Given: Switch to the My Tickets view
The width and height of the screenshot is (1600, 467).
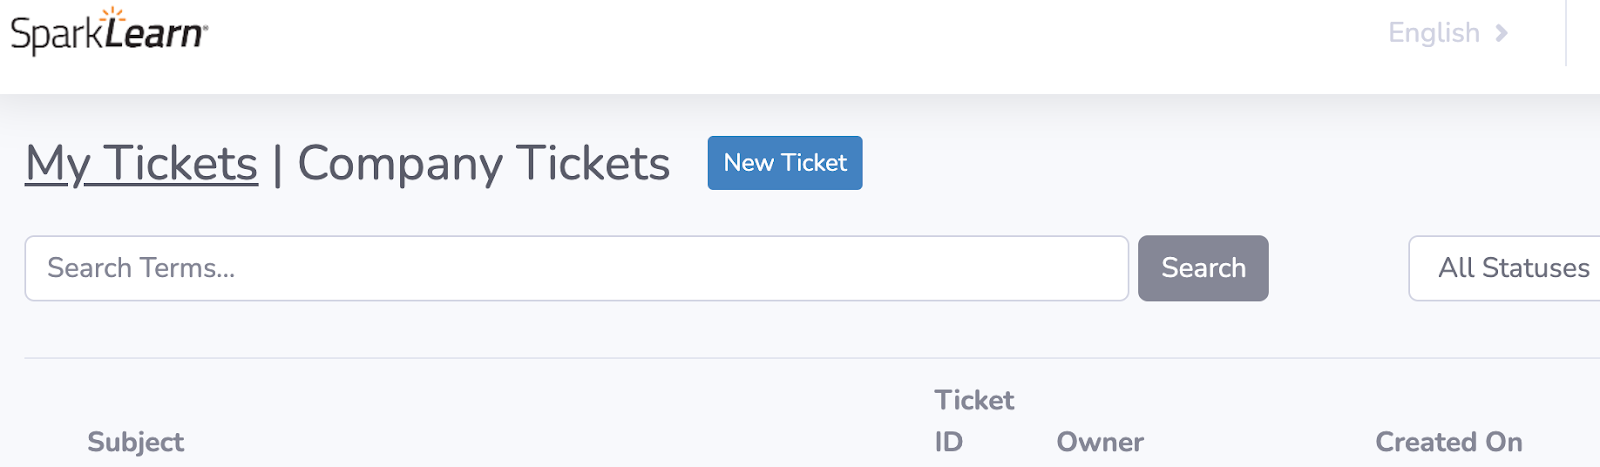Looking at the screenshot, I should [x=141, y=163].
